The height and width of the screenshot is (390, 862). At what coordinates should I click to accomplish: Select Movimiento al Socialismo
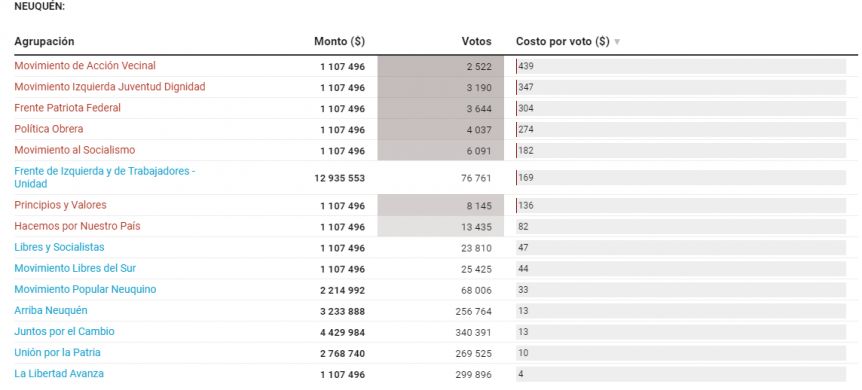(x=75, y=150)
